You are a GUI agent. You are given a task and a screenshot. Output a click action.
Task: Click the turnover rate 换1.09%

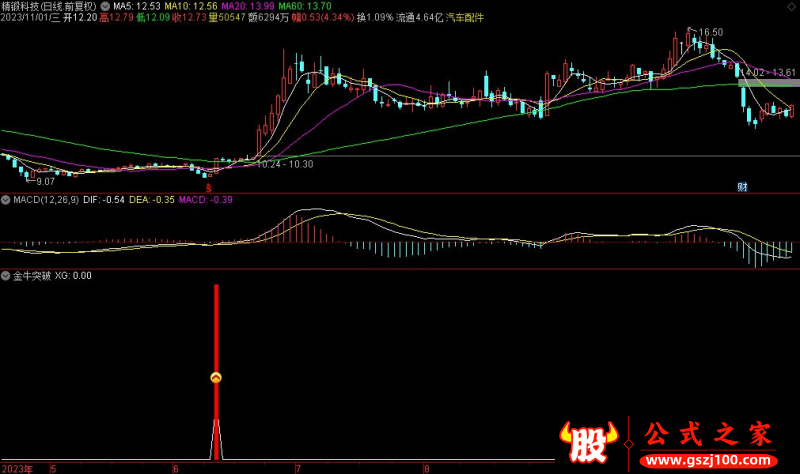[x=375, y=17]
